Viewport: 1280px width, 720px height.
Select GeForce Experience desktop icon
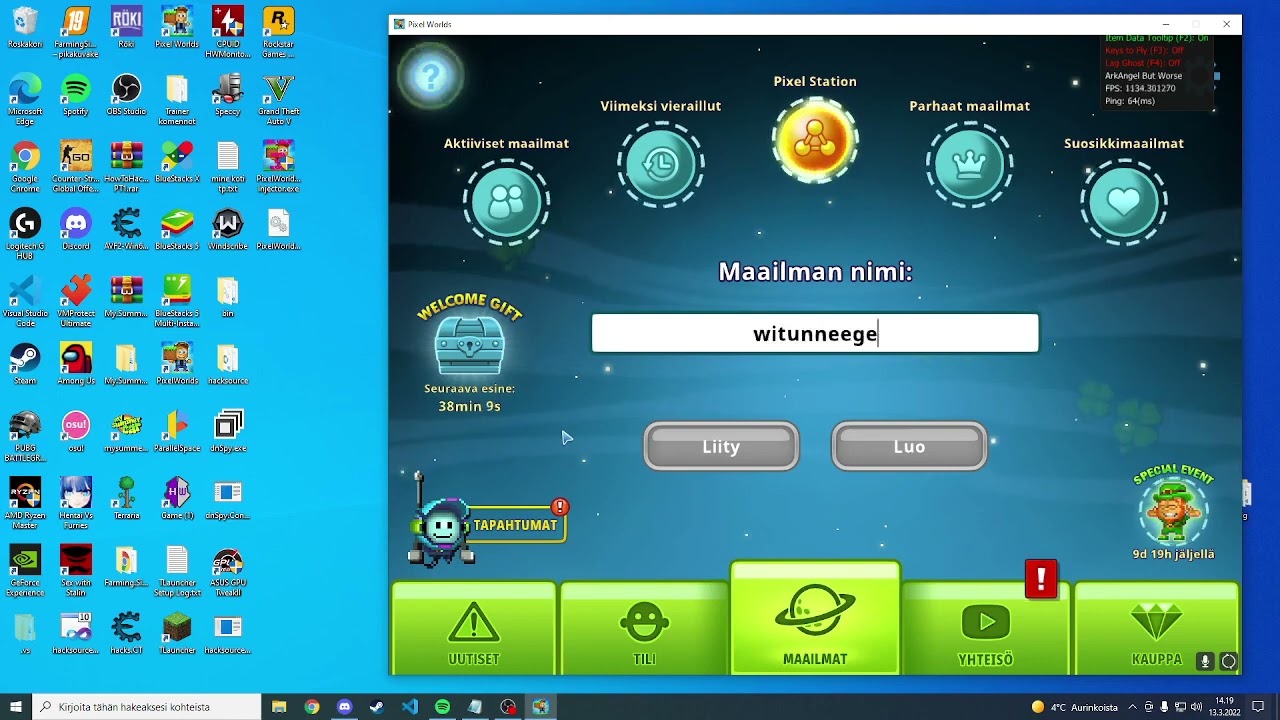click(x=25, y=571)
